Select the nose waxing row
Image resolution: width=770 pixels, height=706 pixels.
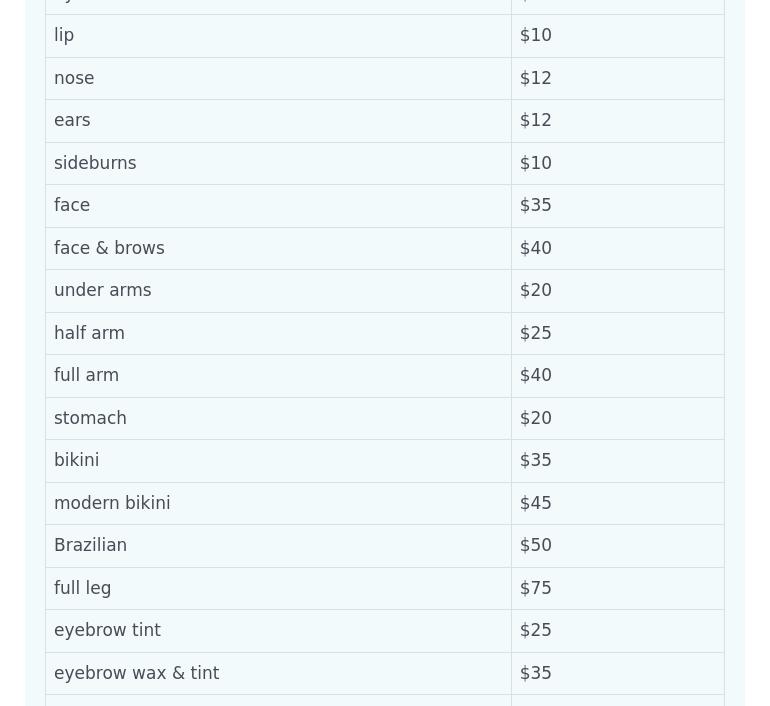(x=74, y=78)
